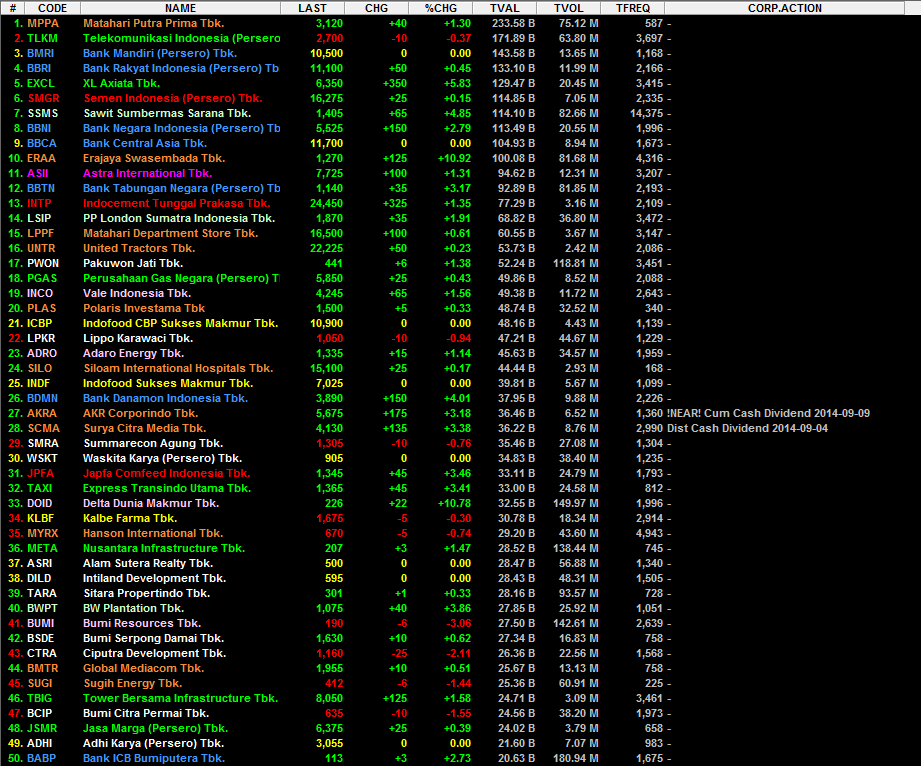Sort by the %CHG column header
The width and height of the screenshot is (921, 766).
[x=441, y=8]
